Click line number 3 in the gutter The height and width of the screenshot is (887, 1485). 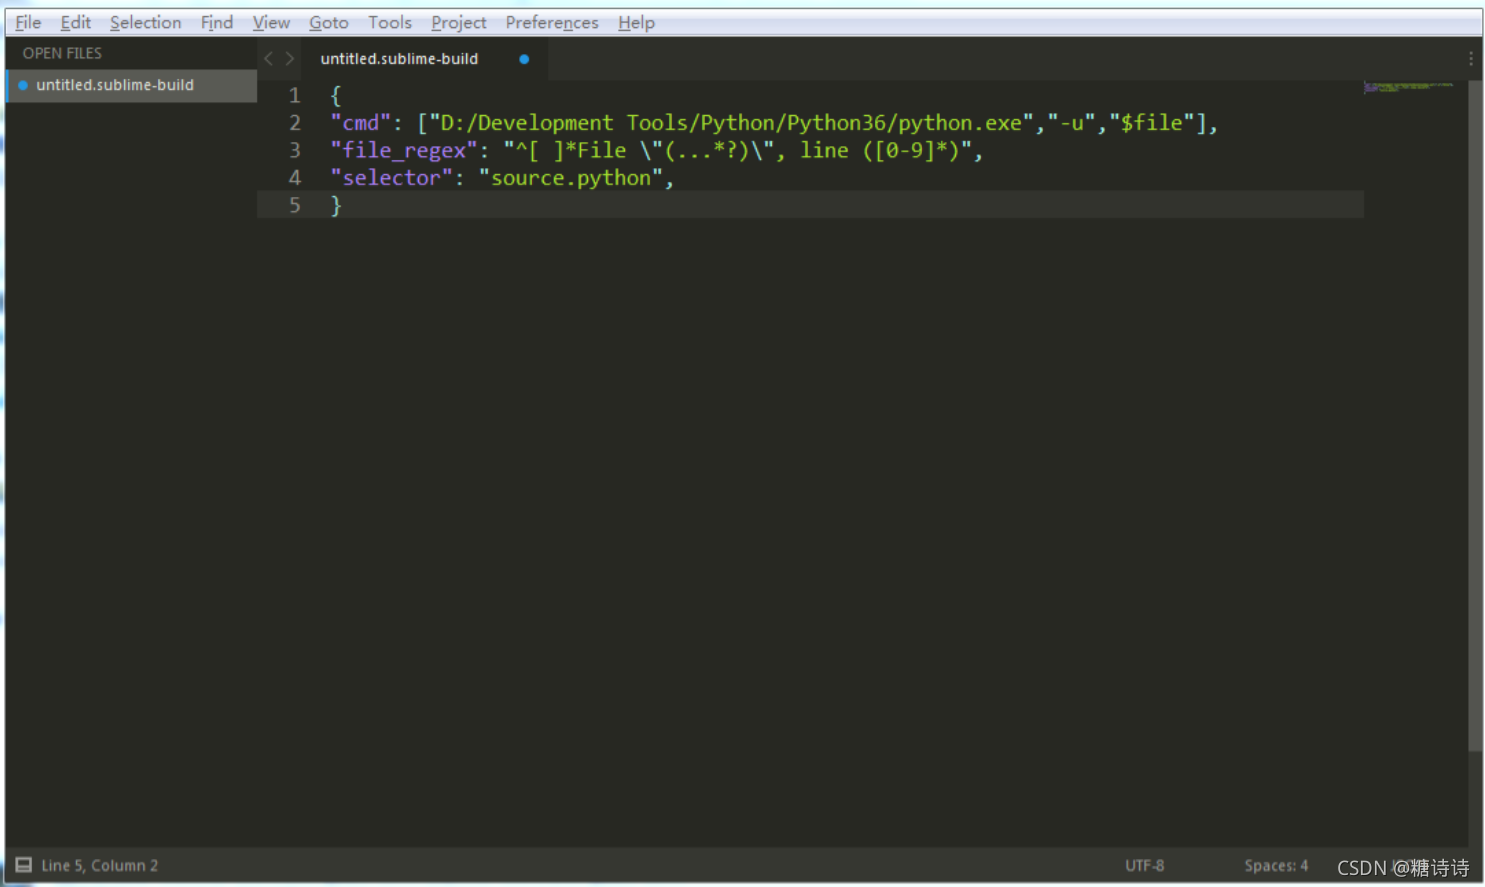[x=294, y=150]
